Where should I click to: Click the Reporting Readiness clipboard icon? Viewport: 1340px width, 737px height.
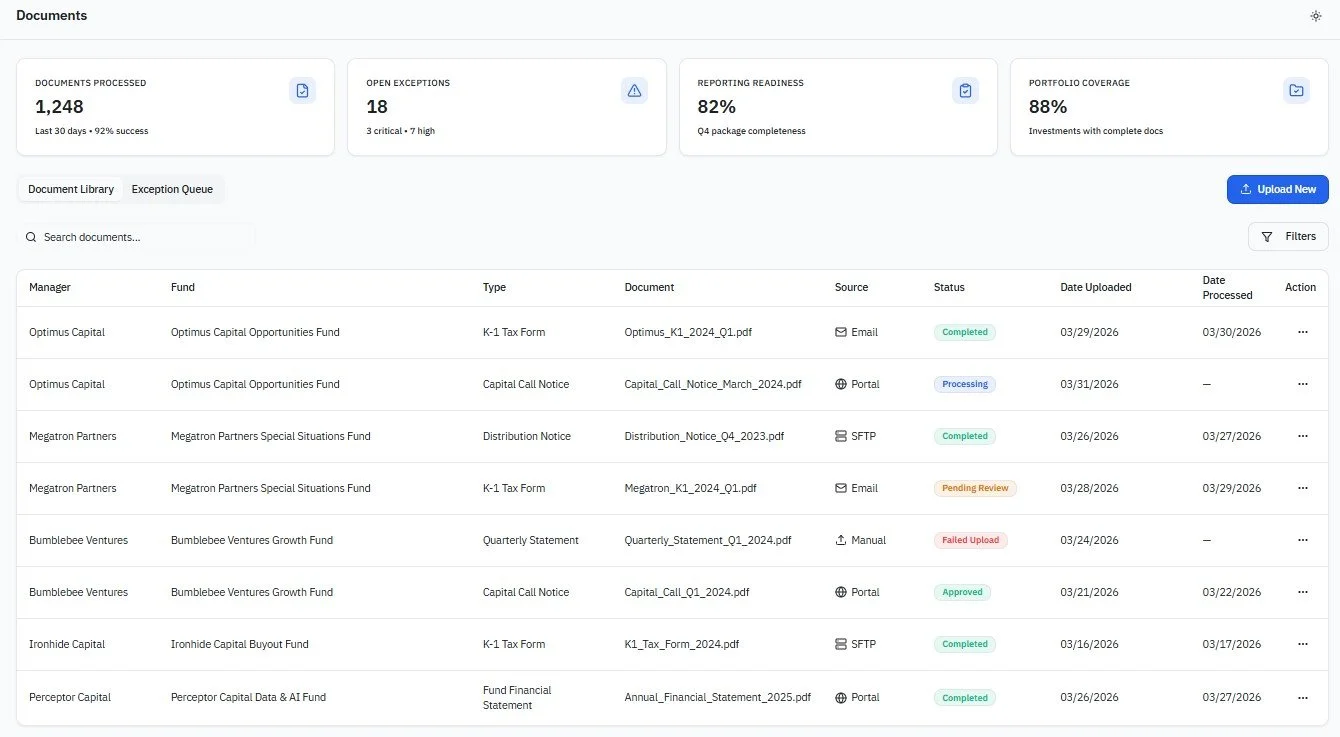(965, 91)
